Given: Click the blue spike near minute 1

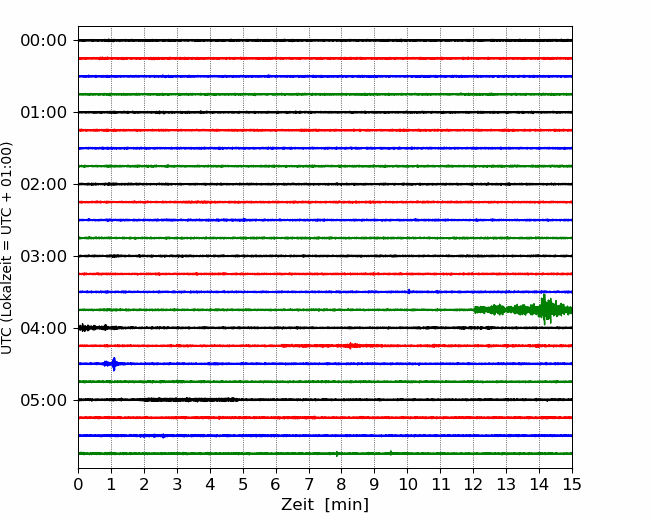Looking at the screenshot, I should pyautogui.click(x=114, y=364).
